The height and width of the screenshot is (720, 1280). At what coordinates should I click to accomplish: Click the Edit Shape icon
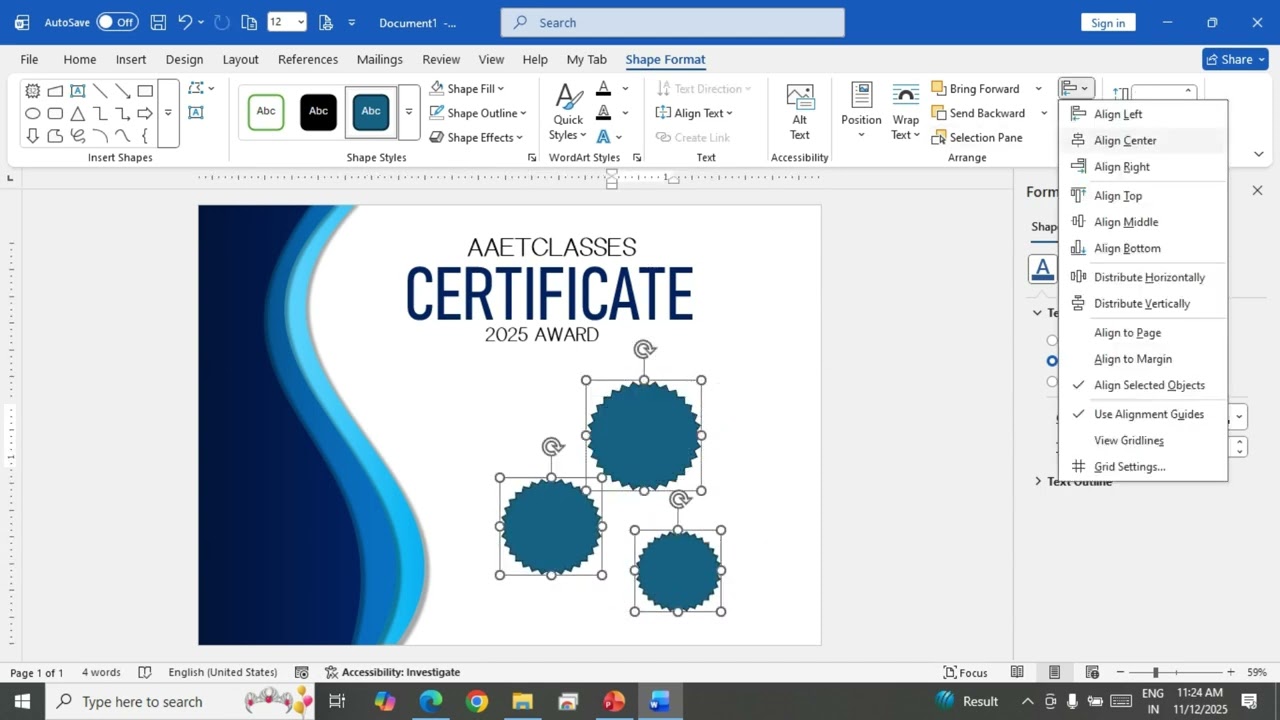pyautogui.click(x=195, y=89)
